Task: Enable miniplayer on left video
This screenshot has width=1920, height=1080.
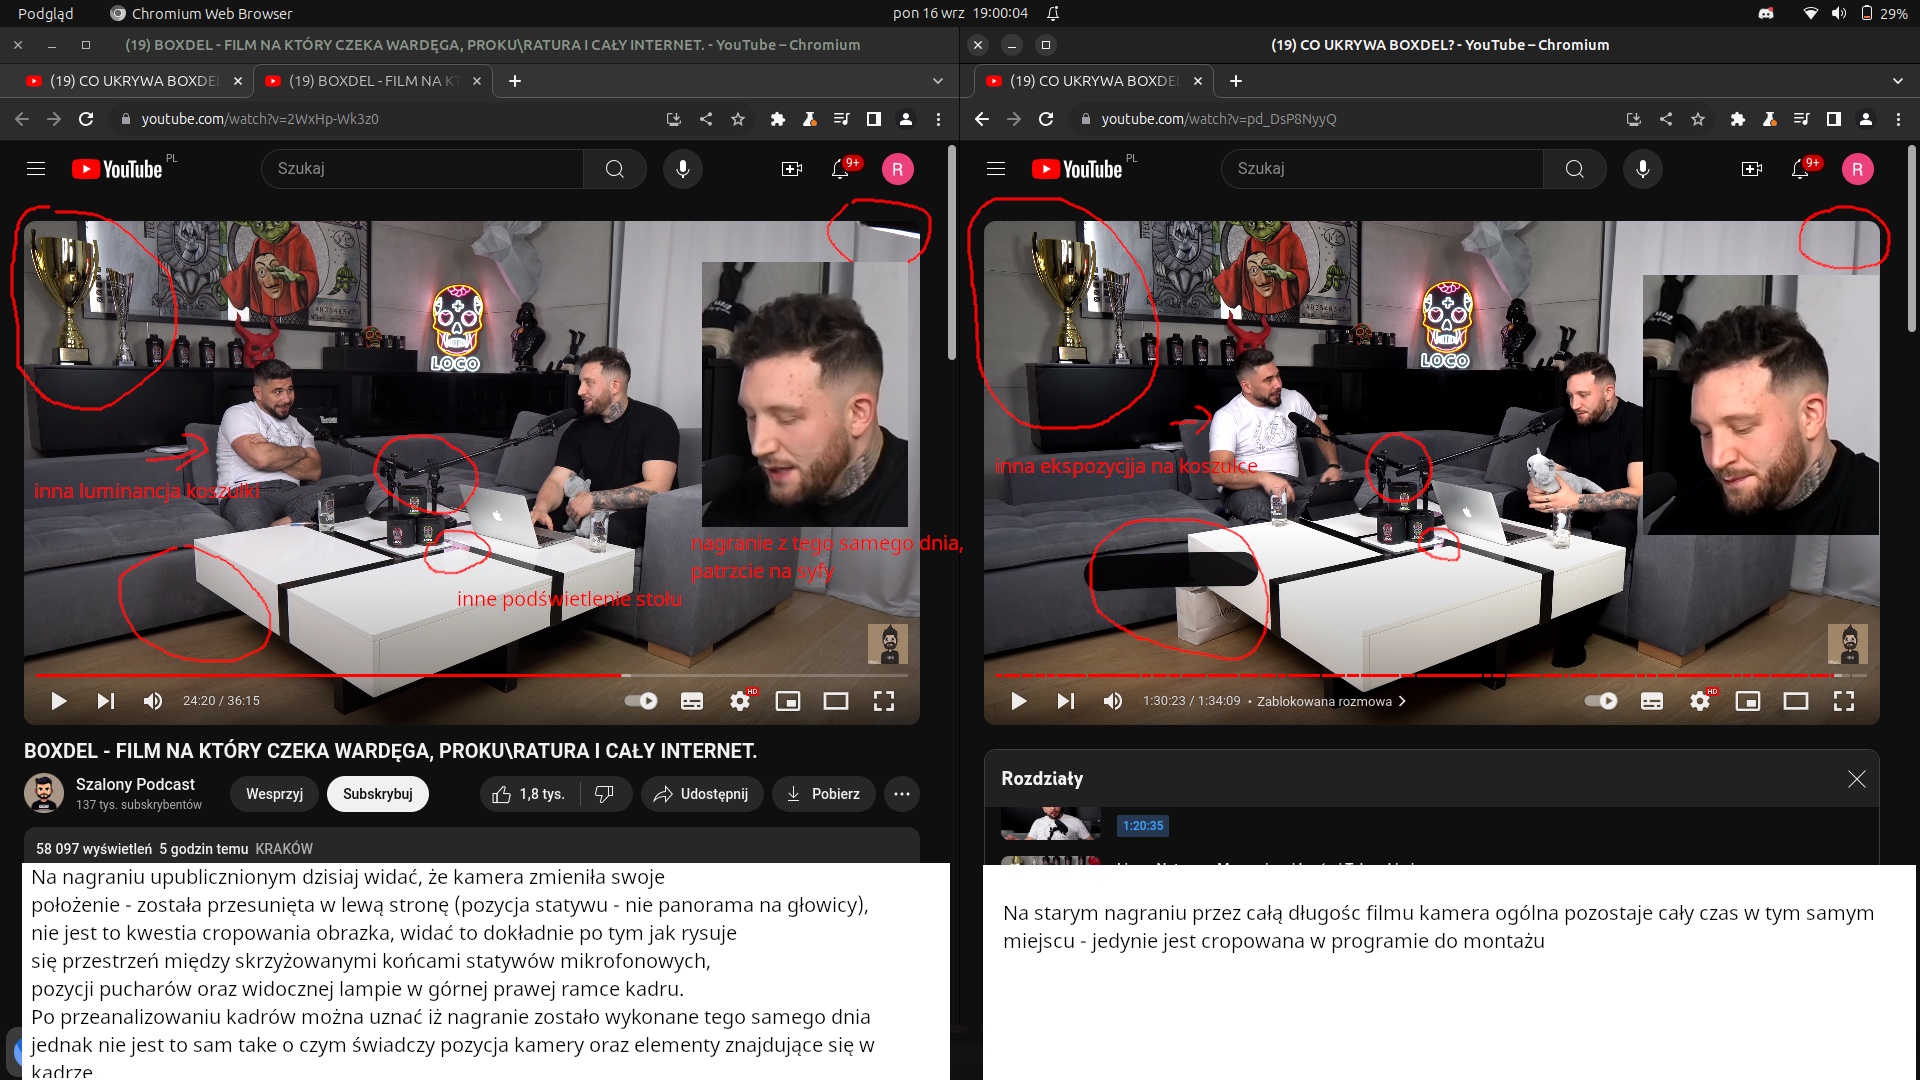Action: click(x=788, y=701)
